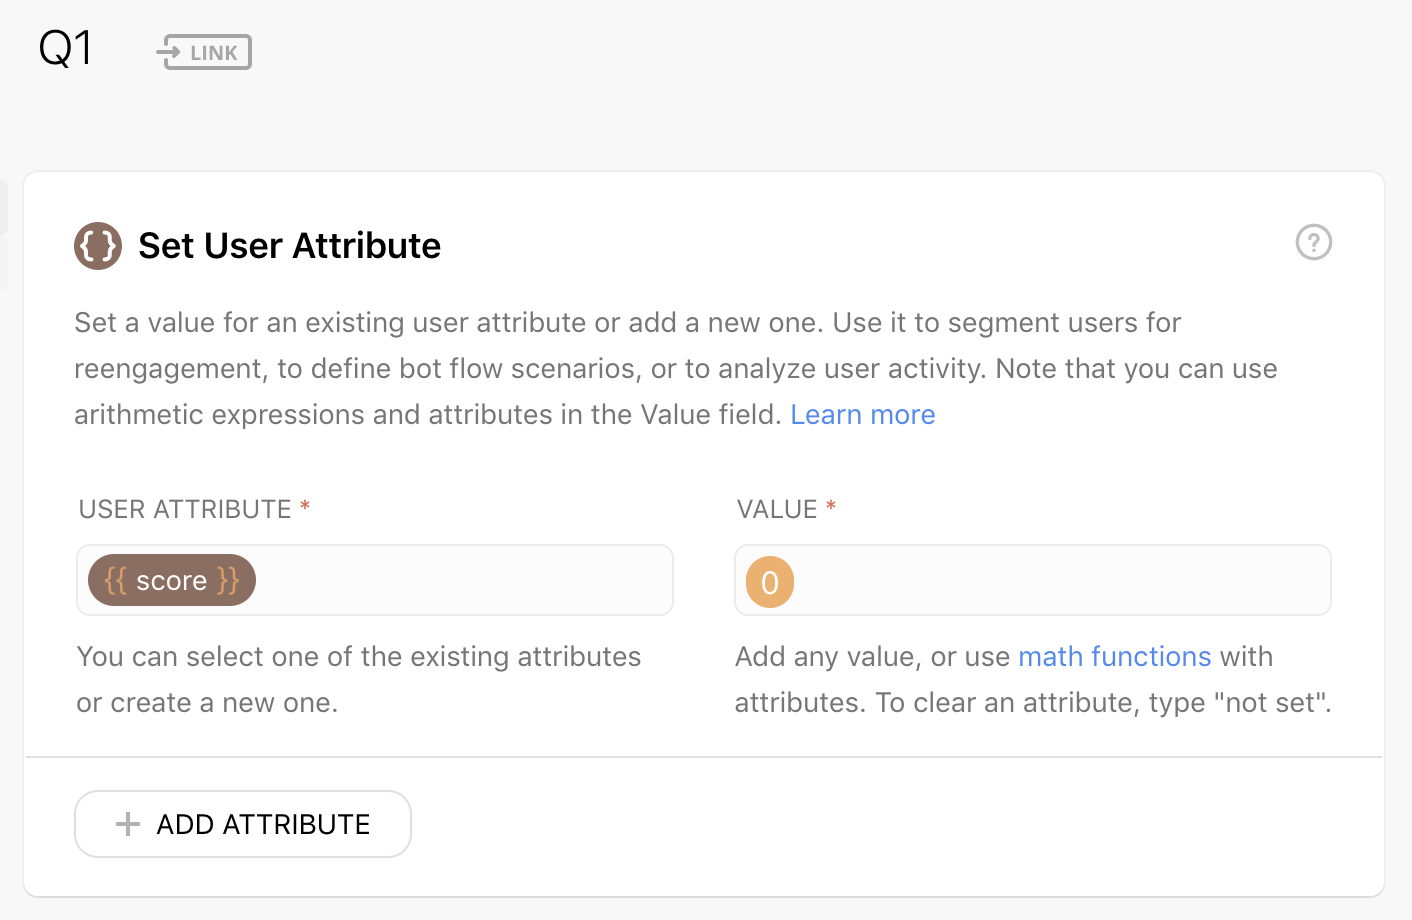1412x920 pixels.
Task: Click the LINK badge next to Q1
Action: pos(204,52)
